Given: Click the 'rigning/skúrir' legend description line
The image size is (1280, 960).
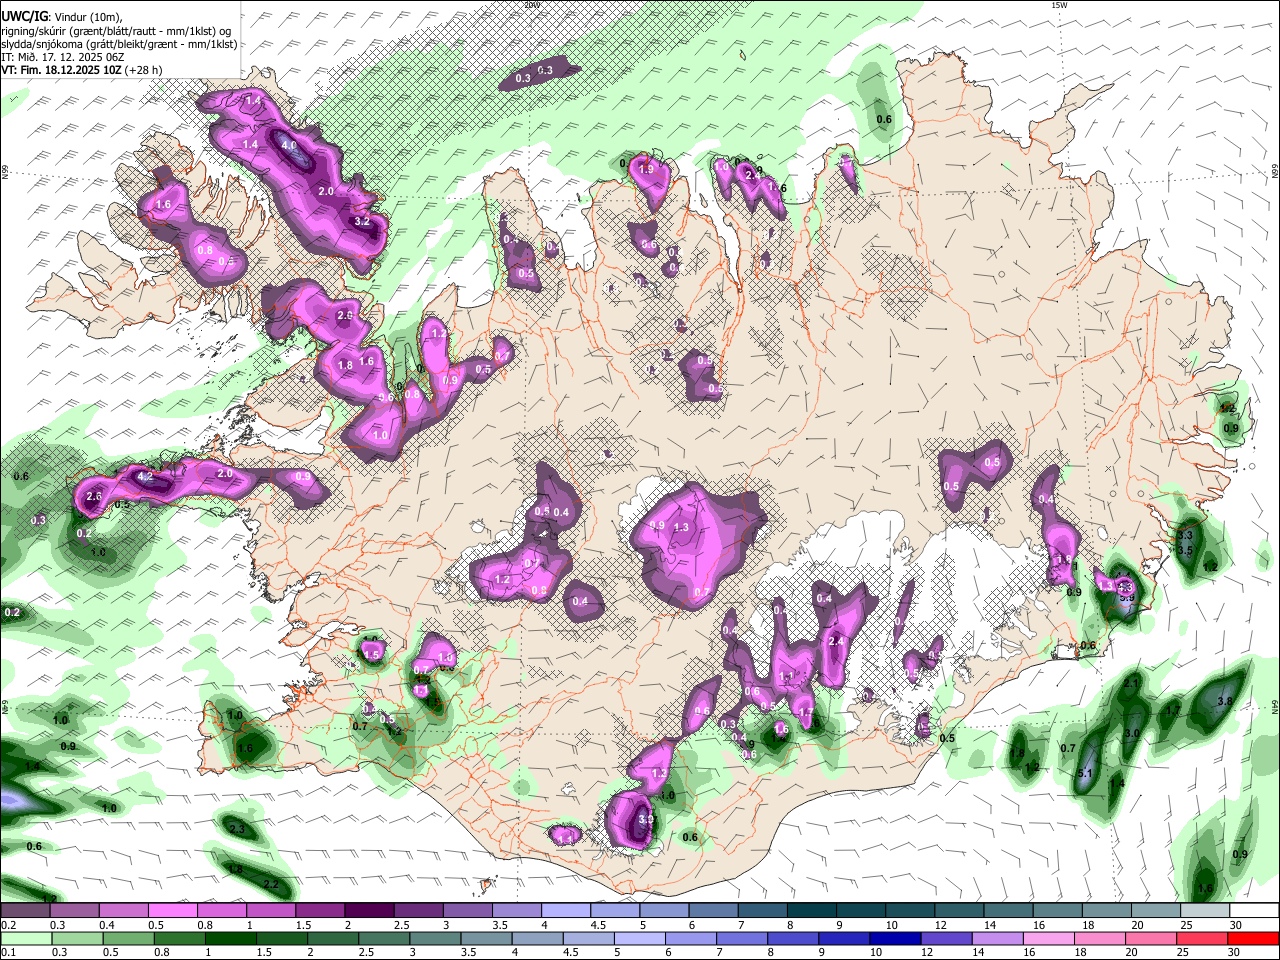Looking at the screenshot, I should (116, 30).
